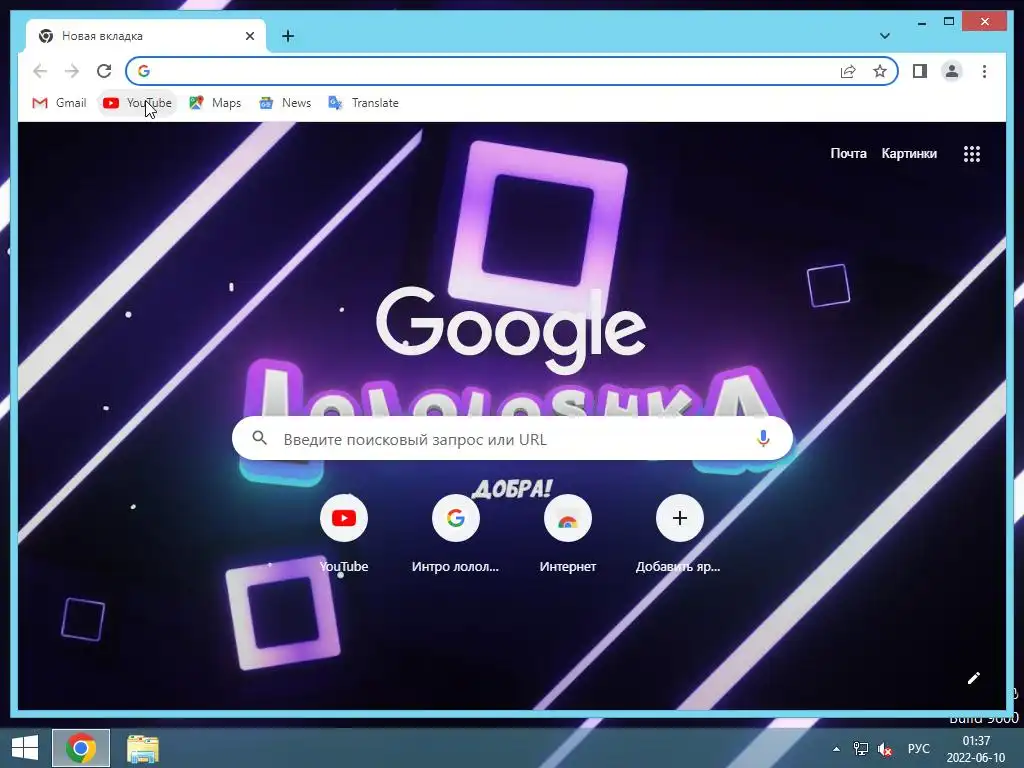The image size is (1024, 768).
Task: Open the taskbar clock and date
Action: click(976, 749)
